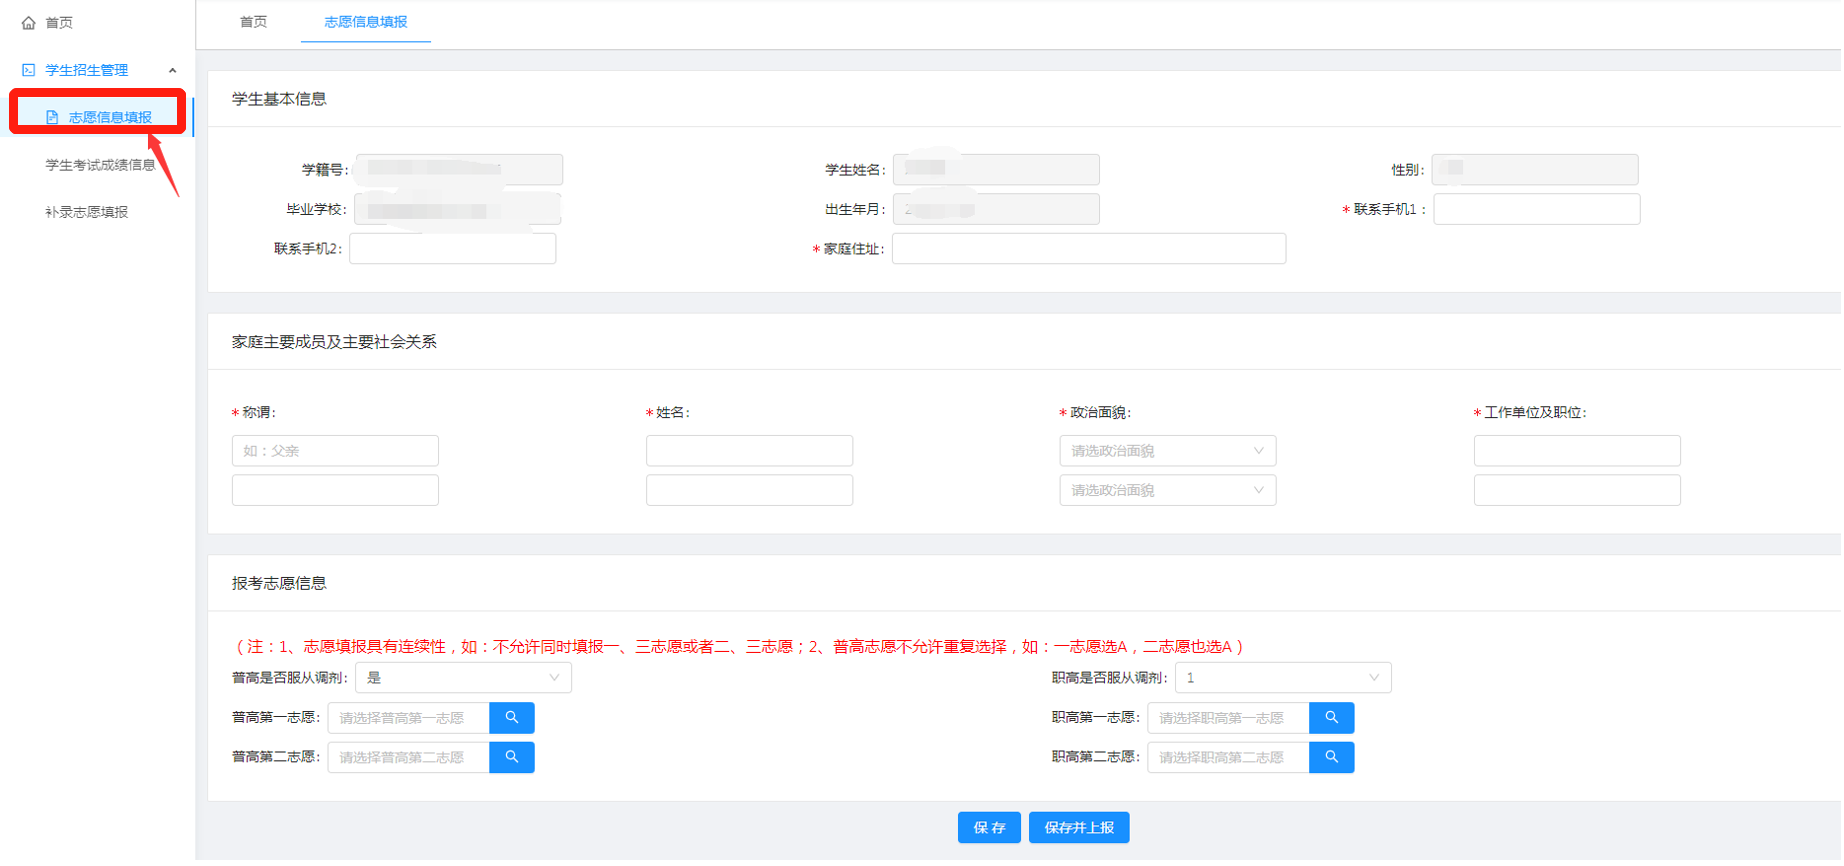Search 普高第二志愿 with the magnifier button
This screenshot has width=1844, height=866.
pyautogui.click(x=512, y=758)
